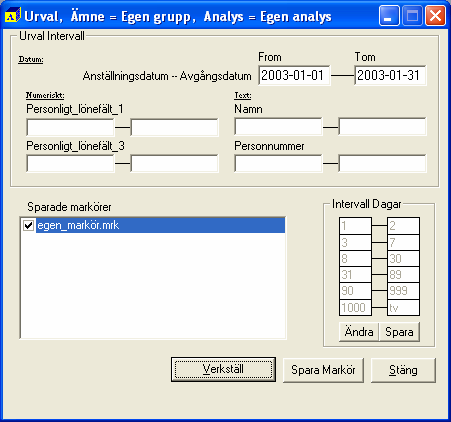Click second Personligt_lönefält_1 input box
This screenshot has width=451, height=422.
coord(175,127)
